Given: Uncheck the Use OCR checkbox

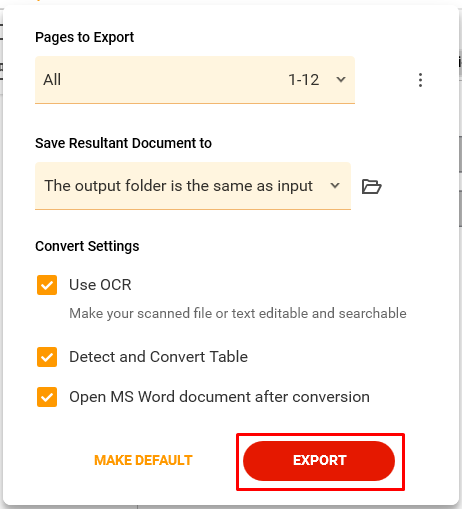Looking at the screenshot, I should 47,285.
